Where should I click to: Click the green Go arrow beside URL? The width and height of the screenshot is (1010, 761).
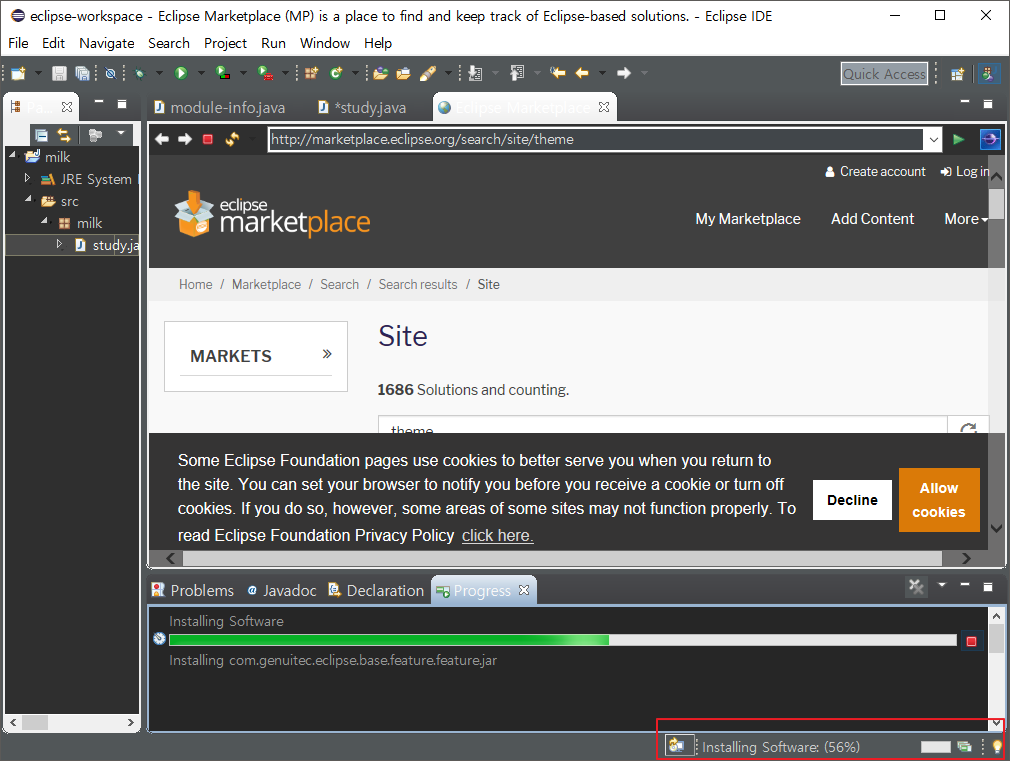point(958,139)
